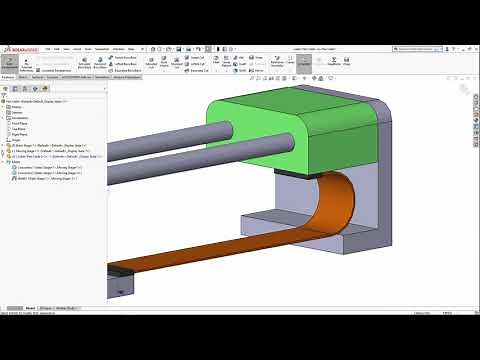The height and width of the screenshot is (360, 480).
Task: Toggle the Instant3D button
Action: pos(304,63)
